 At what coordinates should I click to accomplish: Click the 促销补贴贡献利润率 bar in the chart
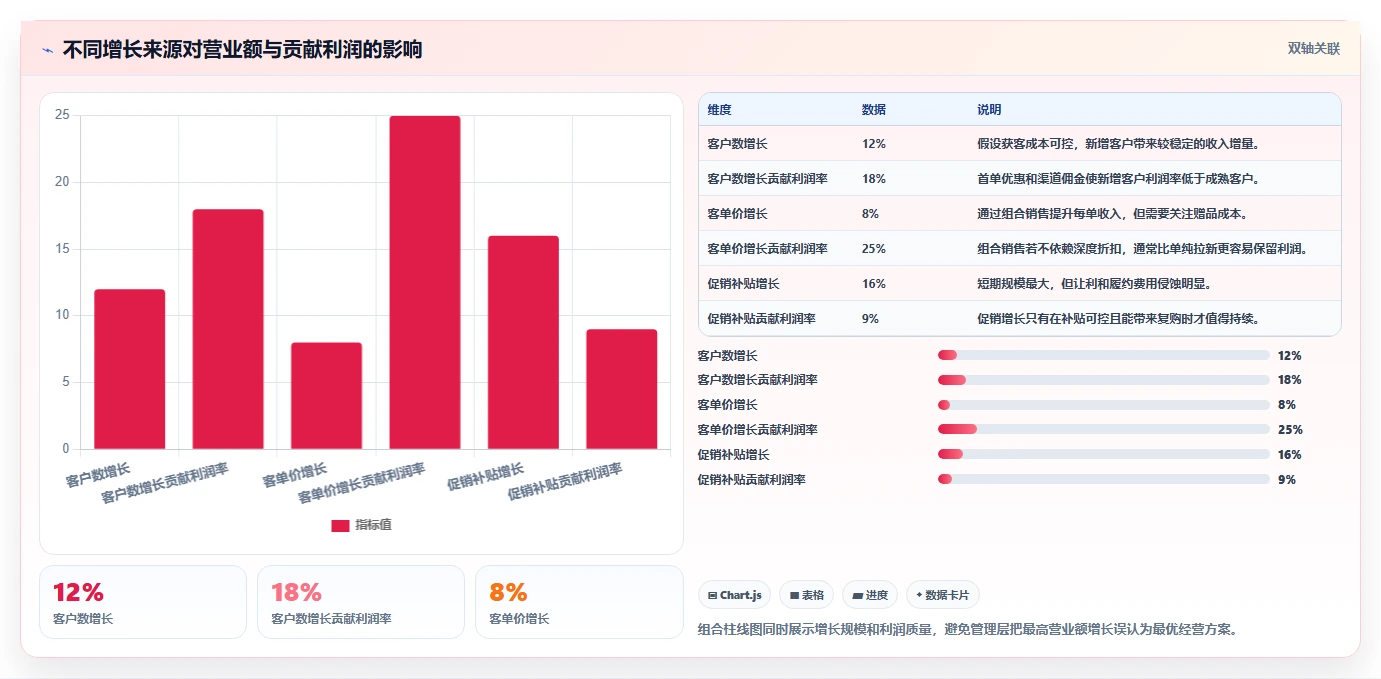(622, 389)
